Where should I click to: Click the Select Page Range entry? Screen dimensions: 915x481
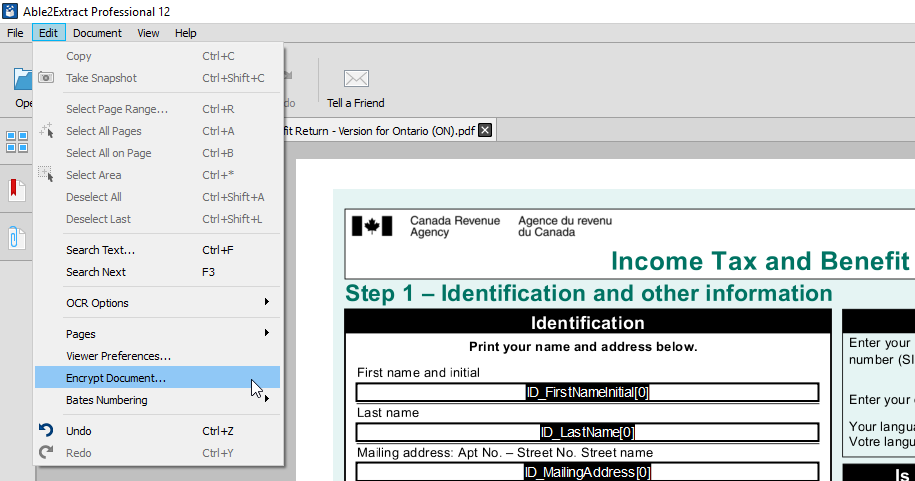(158, 109)
